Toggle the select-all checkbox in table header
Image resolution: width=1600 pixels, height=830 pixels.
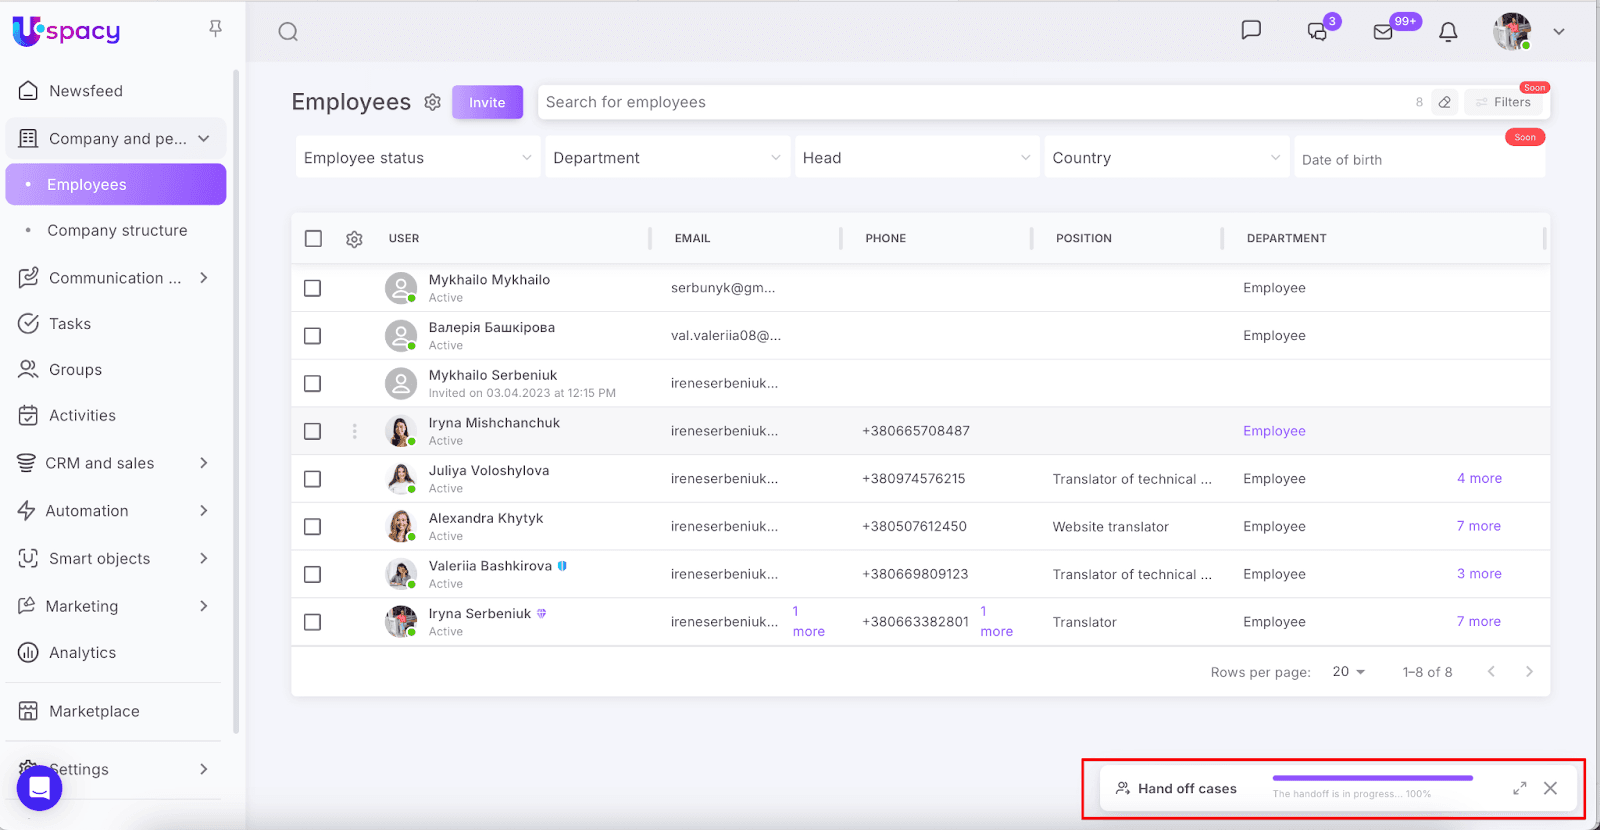click(x=313, y=239)
